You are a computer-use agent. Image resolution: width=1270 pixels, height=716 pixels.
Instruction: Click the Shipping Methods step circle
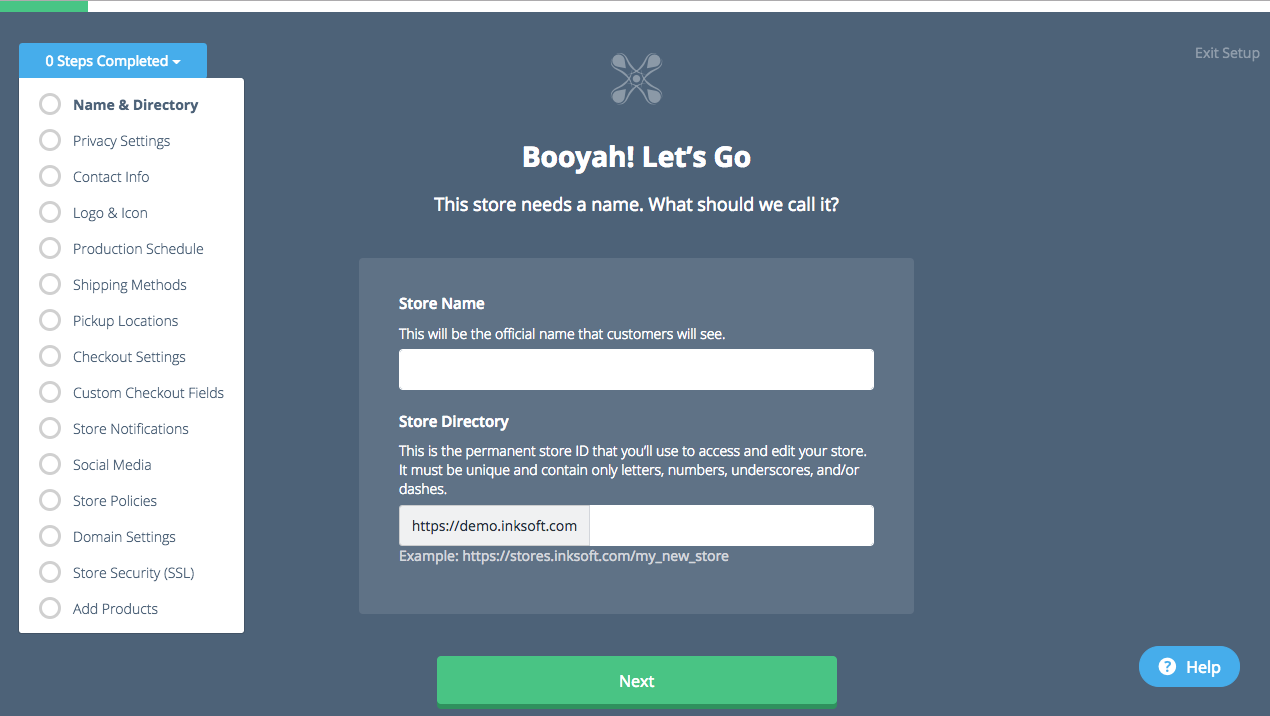click(50, 284)
